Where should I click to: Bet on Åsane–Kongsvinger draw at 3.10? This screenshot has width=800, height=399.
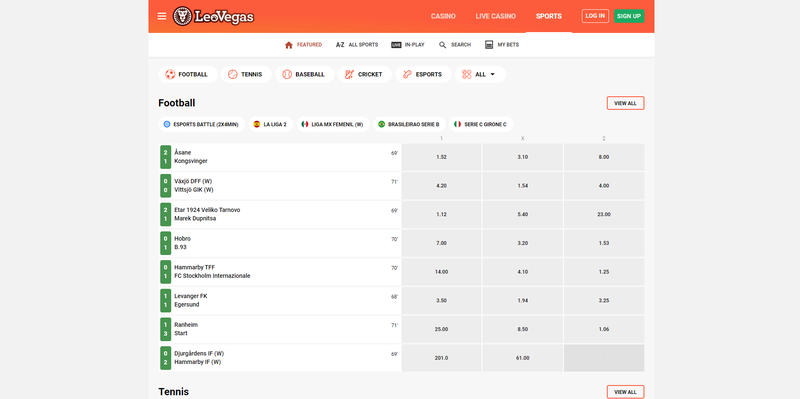tap(522, 157)
